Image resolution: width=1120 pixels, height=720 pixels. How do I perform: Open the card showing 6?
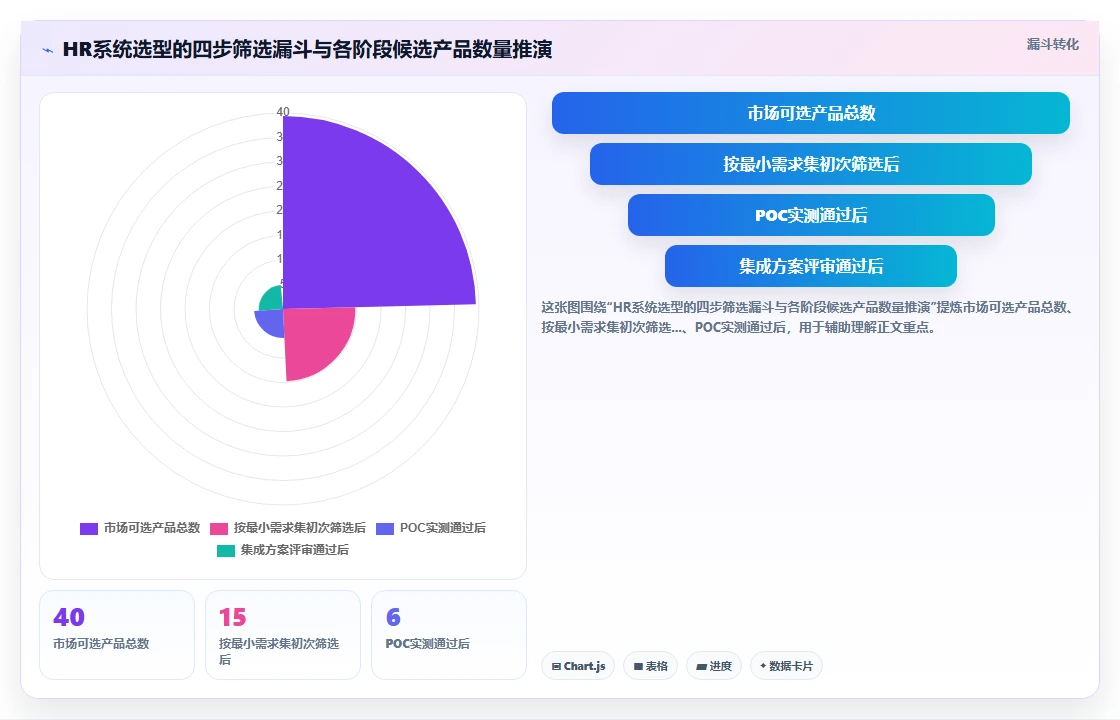click(x=449, y=635)
